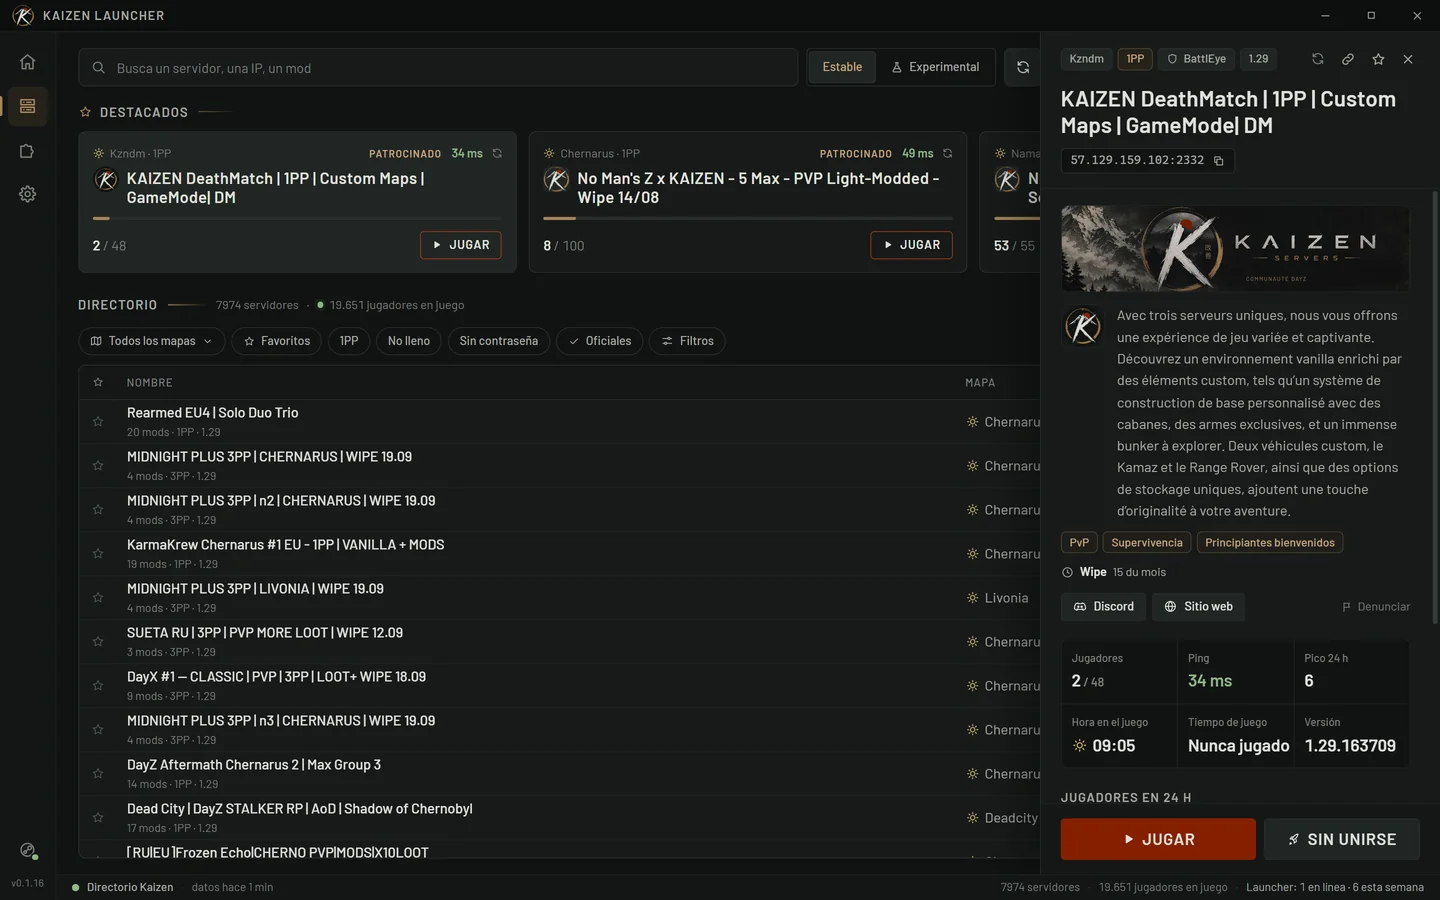The width and height of the screenshot is (1440, 900).
Task: Sort the list by the NOMBRE column
Action: pos(150,383)
